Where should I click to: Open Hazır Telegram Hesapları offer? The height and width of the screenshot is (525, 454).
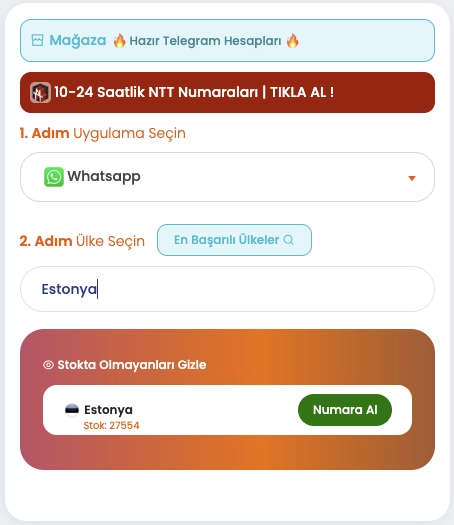(205, 41)
